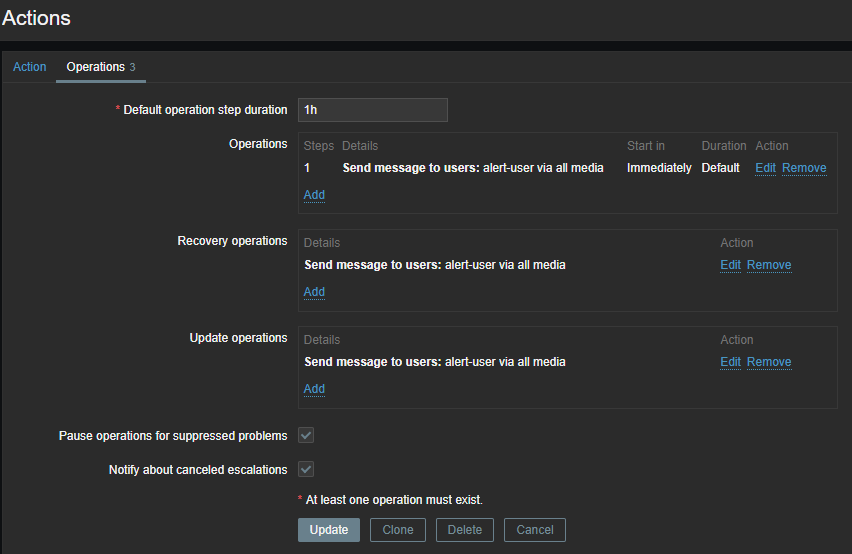Edit the recovery operation entry
The height and width of the screenshot is (554, 852).
pyautogui.click(x=730, y=265)
